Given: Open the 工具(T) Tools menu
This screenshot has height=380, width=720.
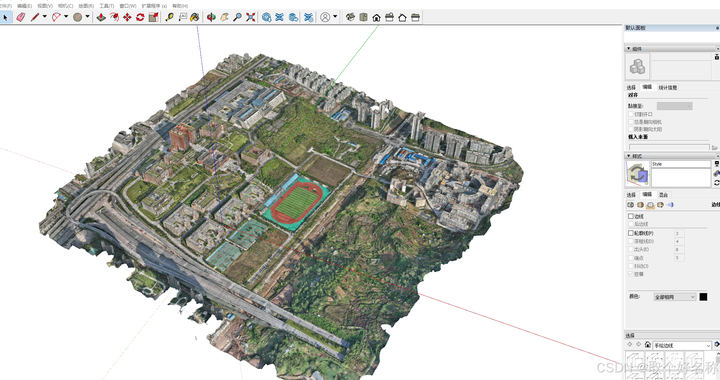Looking at the screenshot, I should click(107, 6).
